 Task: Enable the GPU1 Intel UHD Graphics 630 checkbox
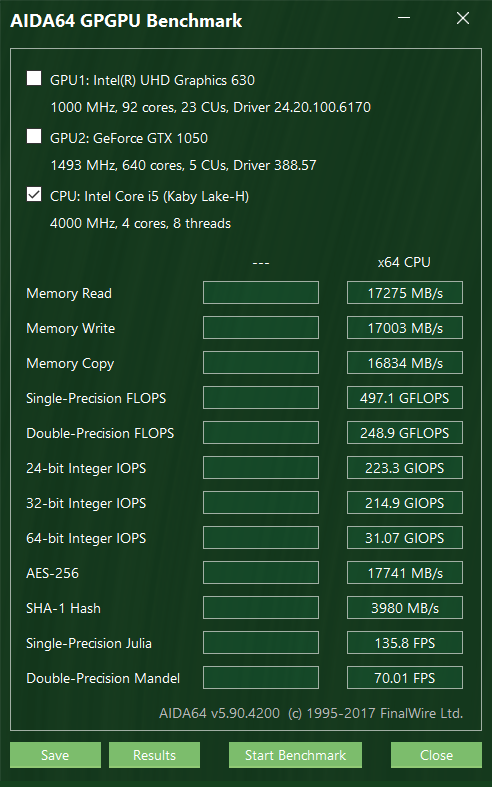[34, 78]
